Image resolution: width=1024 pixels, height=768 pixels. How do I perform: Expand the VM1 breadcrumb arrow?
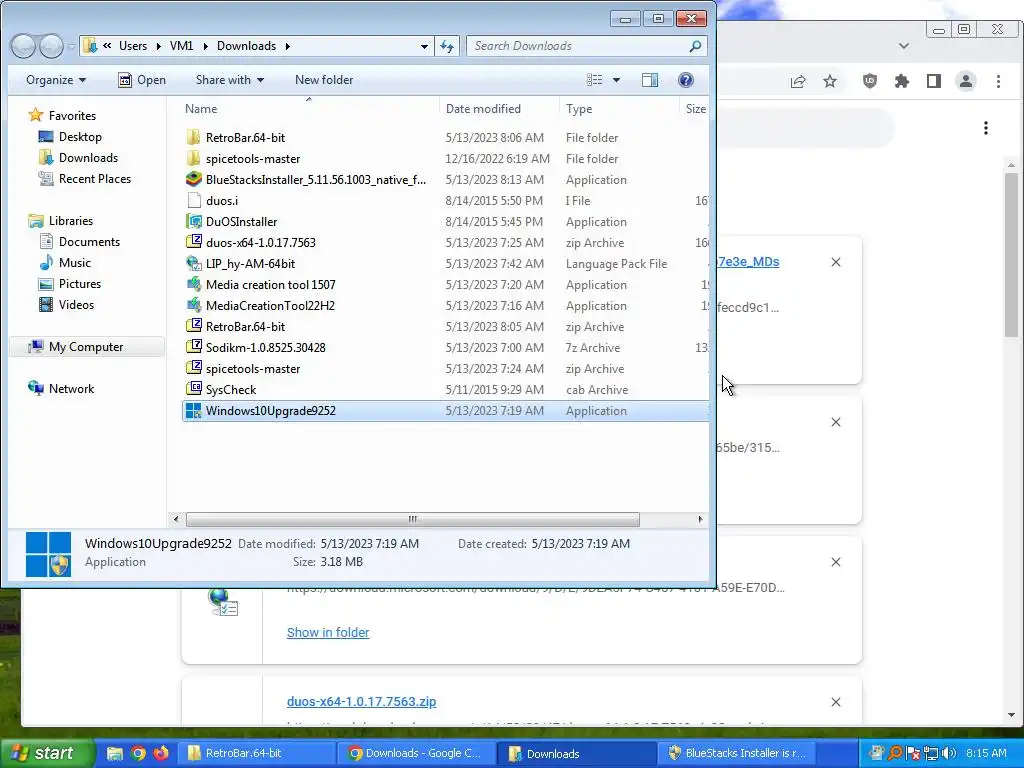[x=205, y=46]
